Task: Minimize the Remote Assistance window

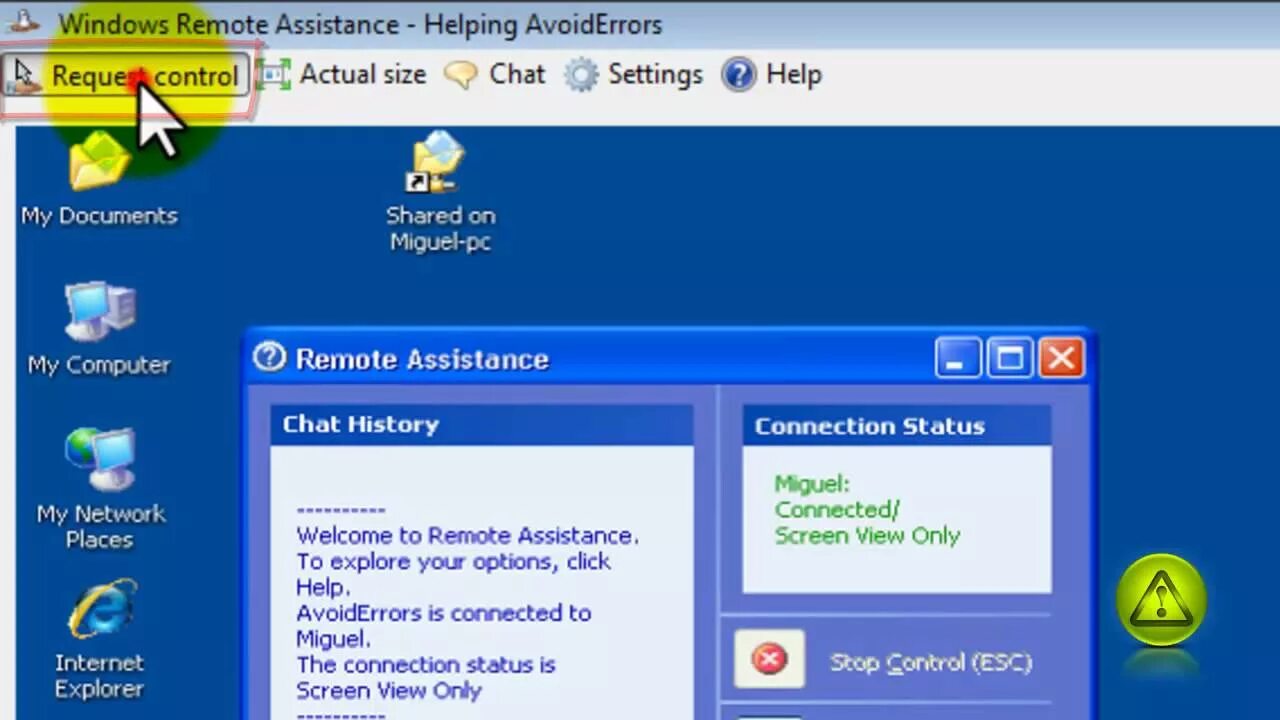Action: (x=957, y=358)
